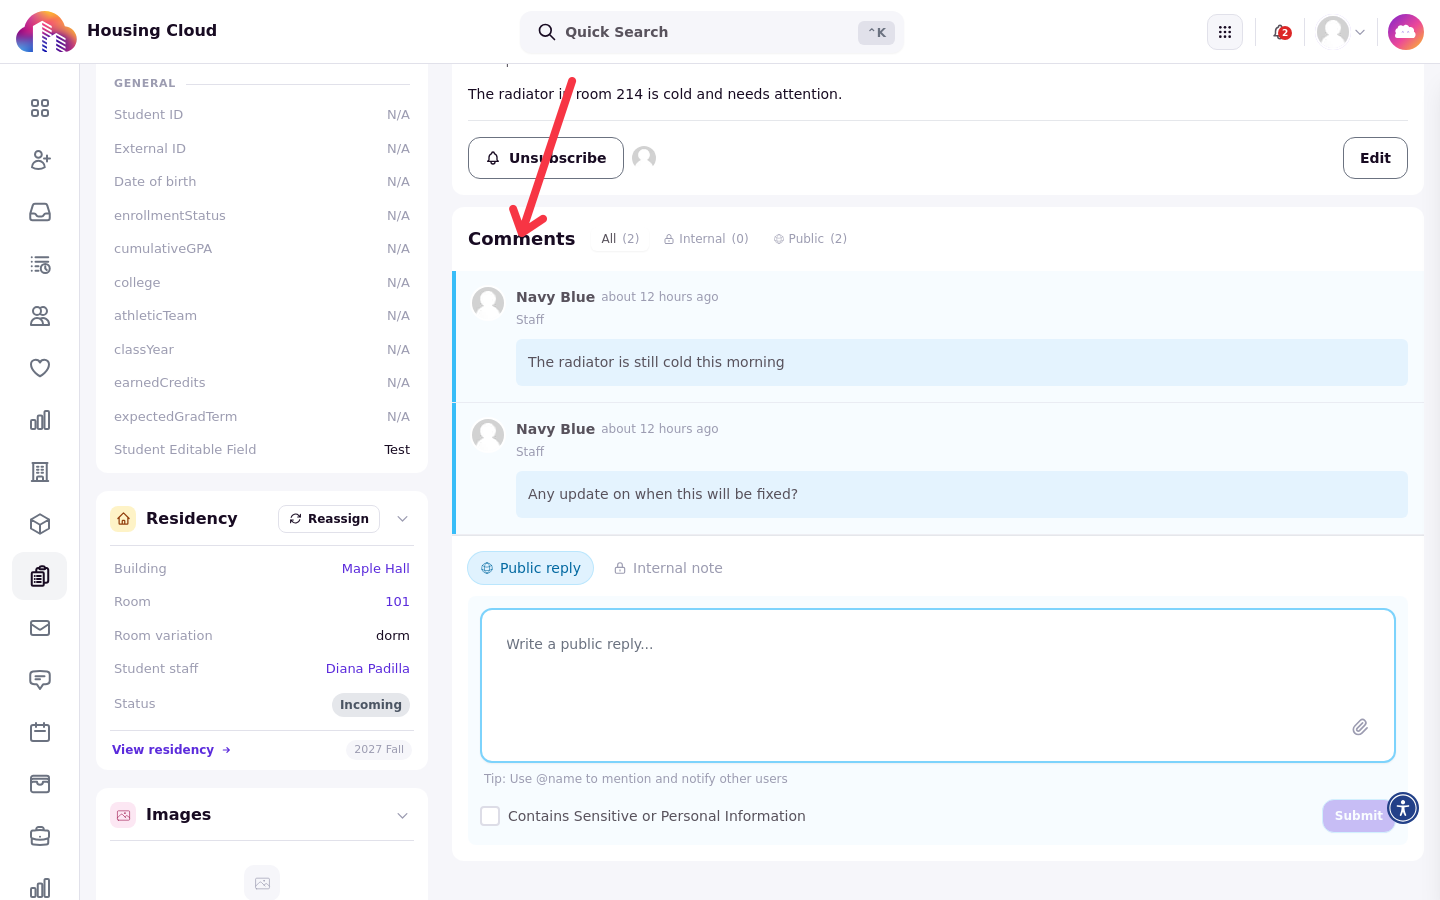The image size is (1440, 900).
Task: Open the list with clock sidebar icon
Action: coord(40,264)
